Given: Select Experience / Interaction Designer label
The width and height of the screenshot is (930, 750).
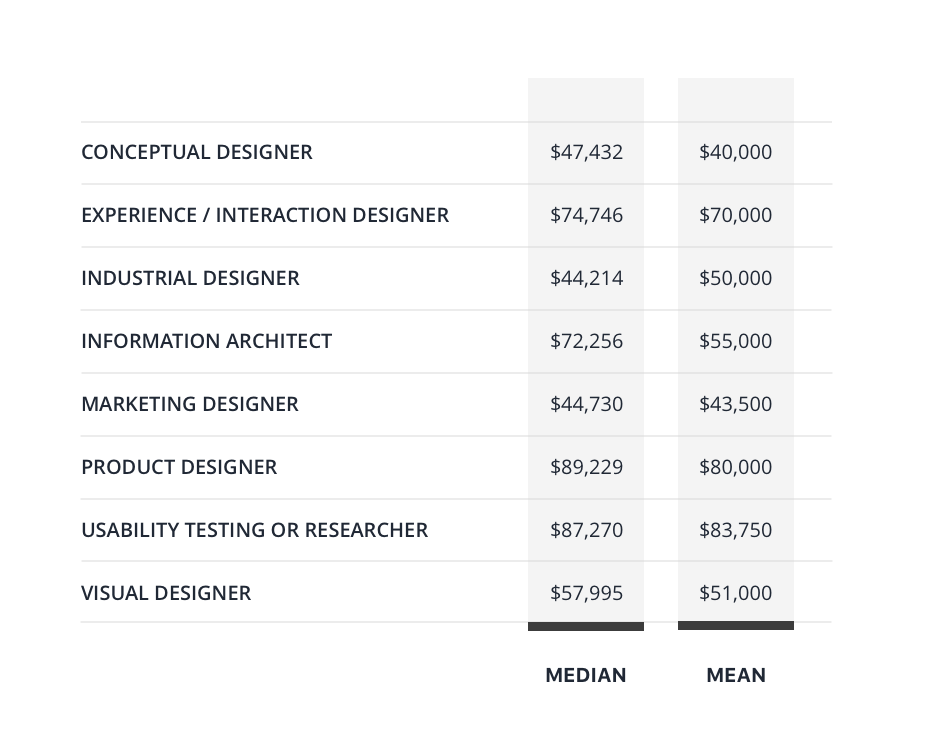Looking at the screenshot, I should (265, 215).
